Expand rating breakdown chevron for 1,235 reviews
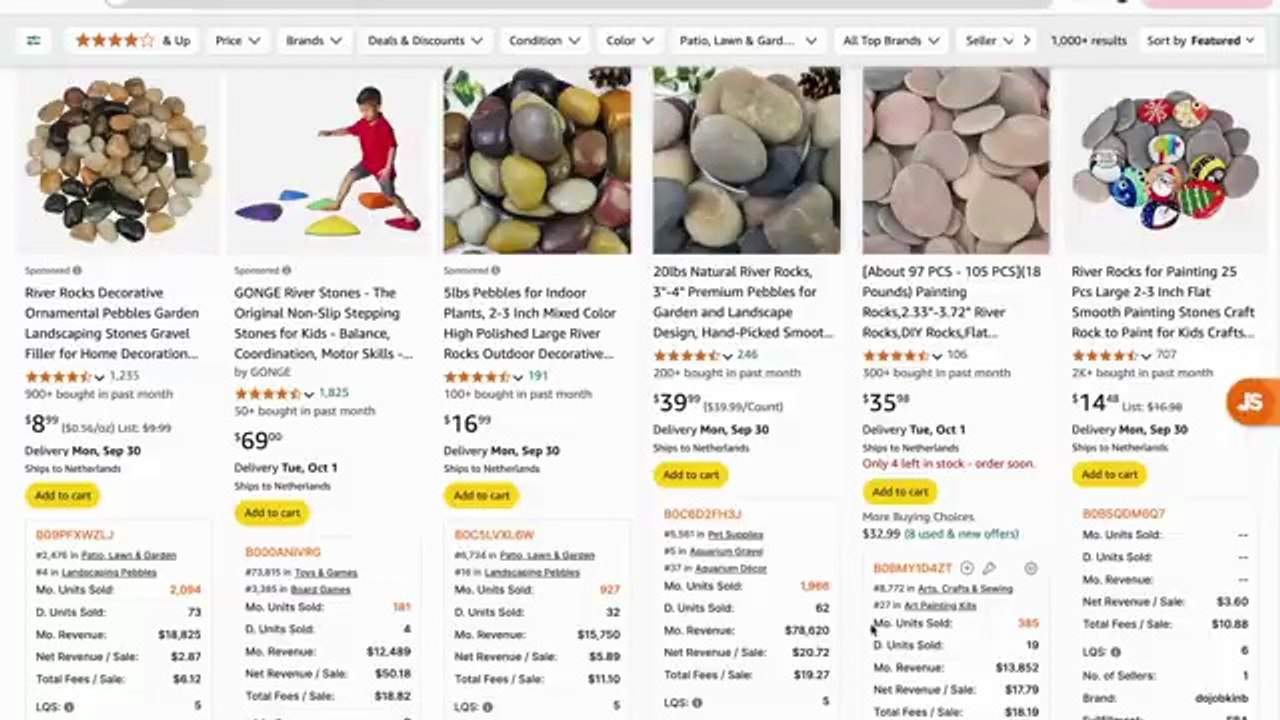This screenshot has width=1280, height=720. coord(99,377)
